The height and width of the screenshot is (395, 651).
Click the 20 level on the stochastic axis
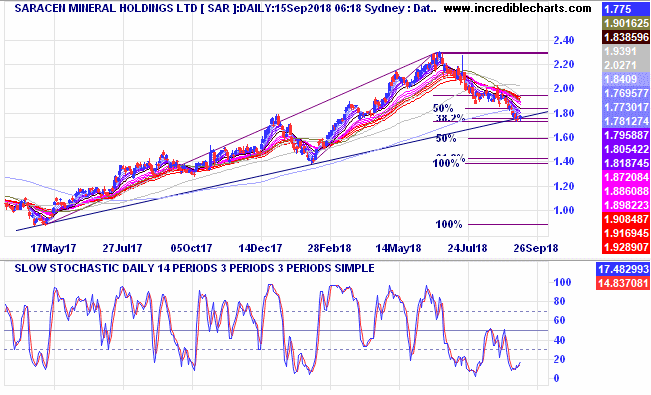[x=560, y=359]
